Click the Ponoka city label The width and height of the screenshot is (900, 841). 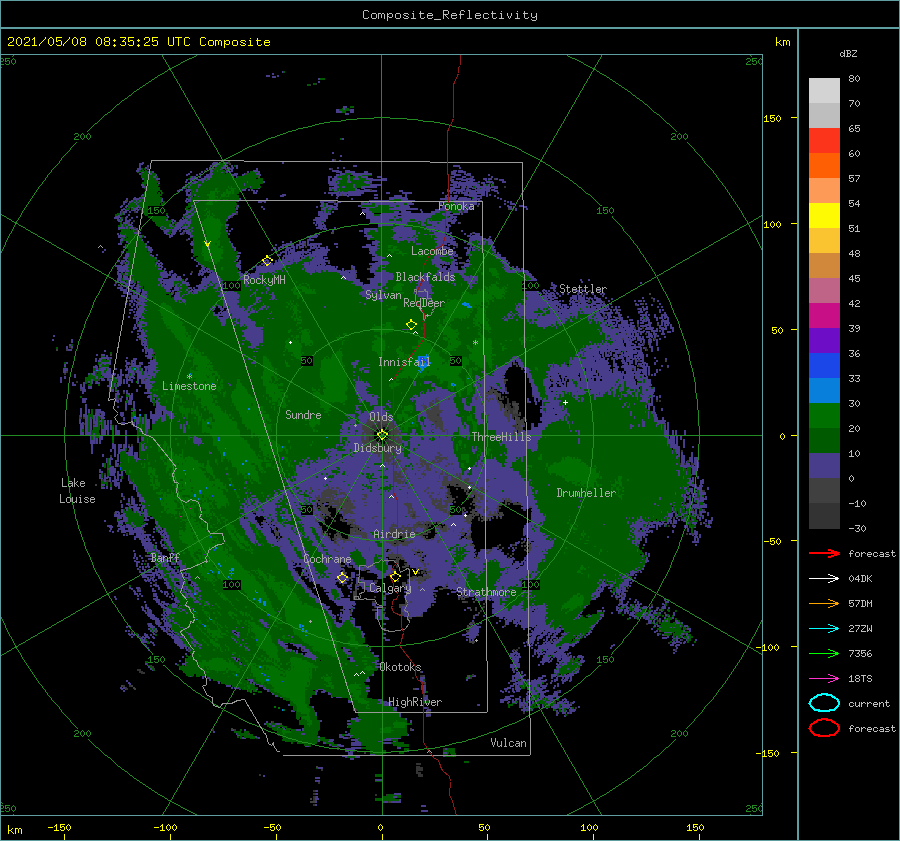[456, 206]
